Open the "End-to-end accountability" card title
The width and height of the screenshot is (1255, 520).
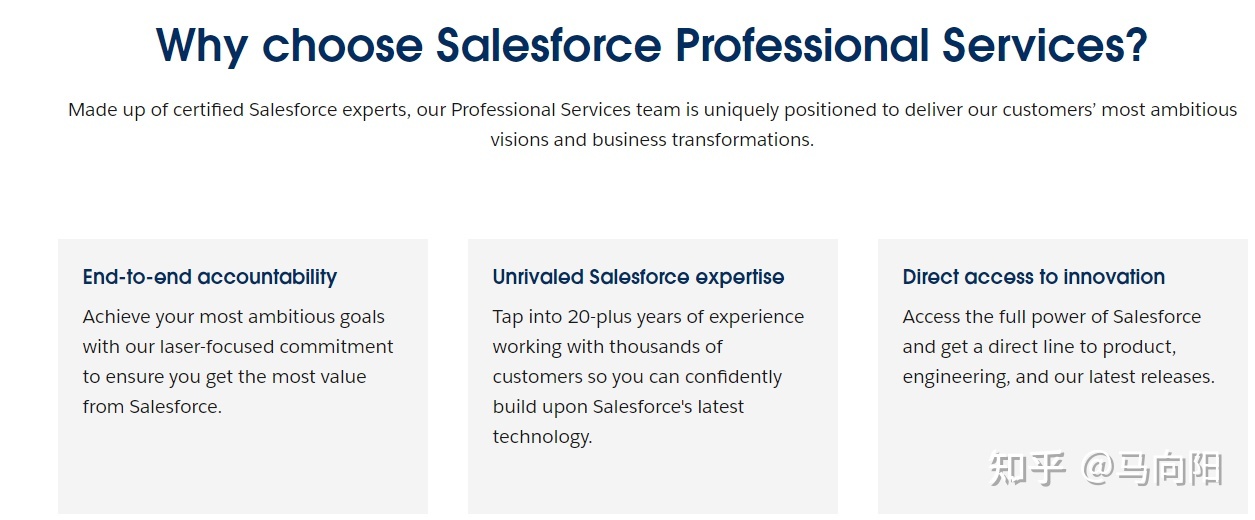pyautogui.click(x=210, y=277)
